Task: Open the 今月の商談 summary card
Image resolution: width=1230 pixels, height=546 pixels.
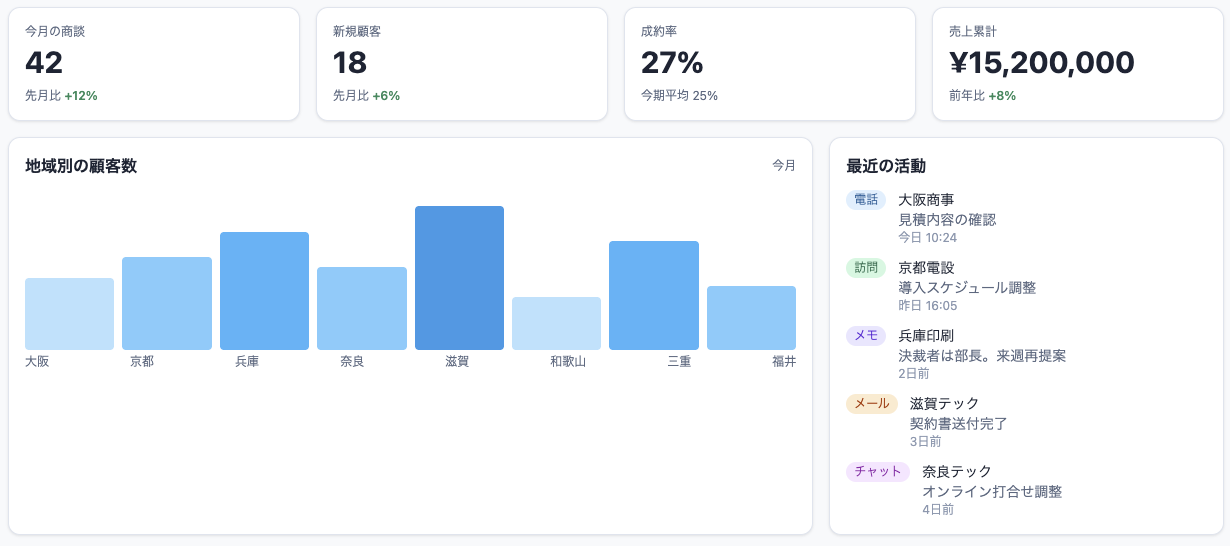Action: (154, 64)
